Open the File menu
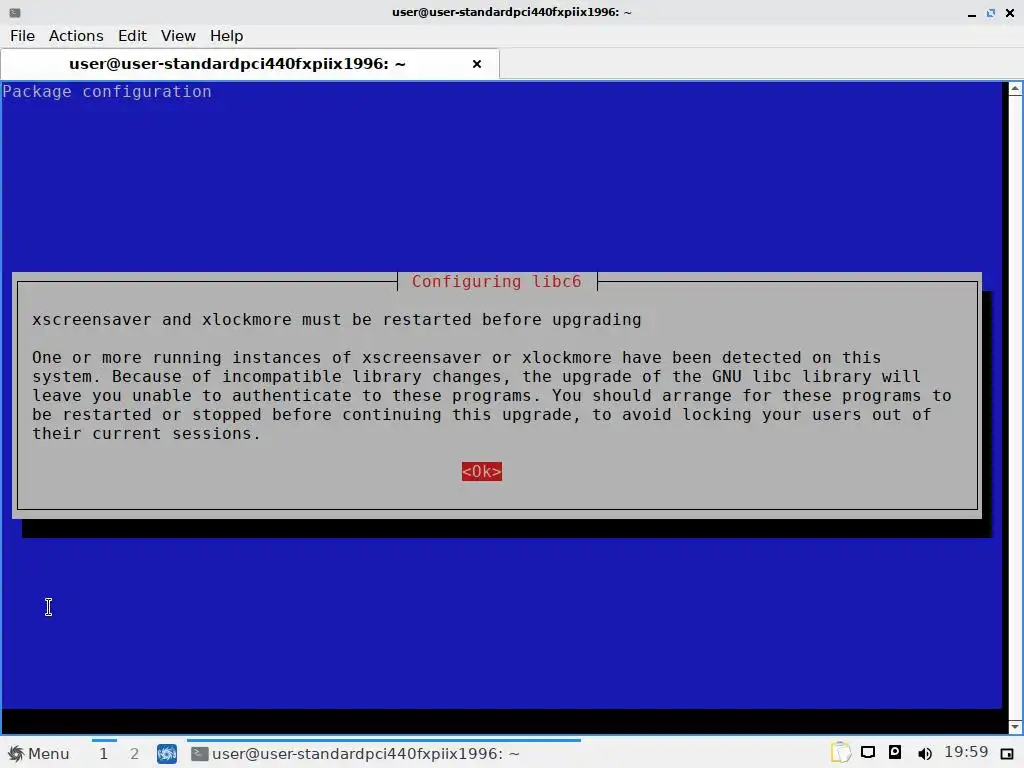The height and width of the screenshot is (768, 1024). pyautogui.click(x=22, y=36)
